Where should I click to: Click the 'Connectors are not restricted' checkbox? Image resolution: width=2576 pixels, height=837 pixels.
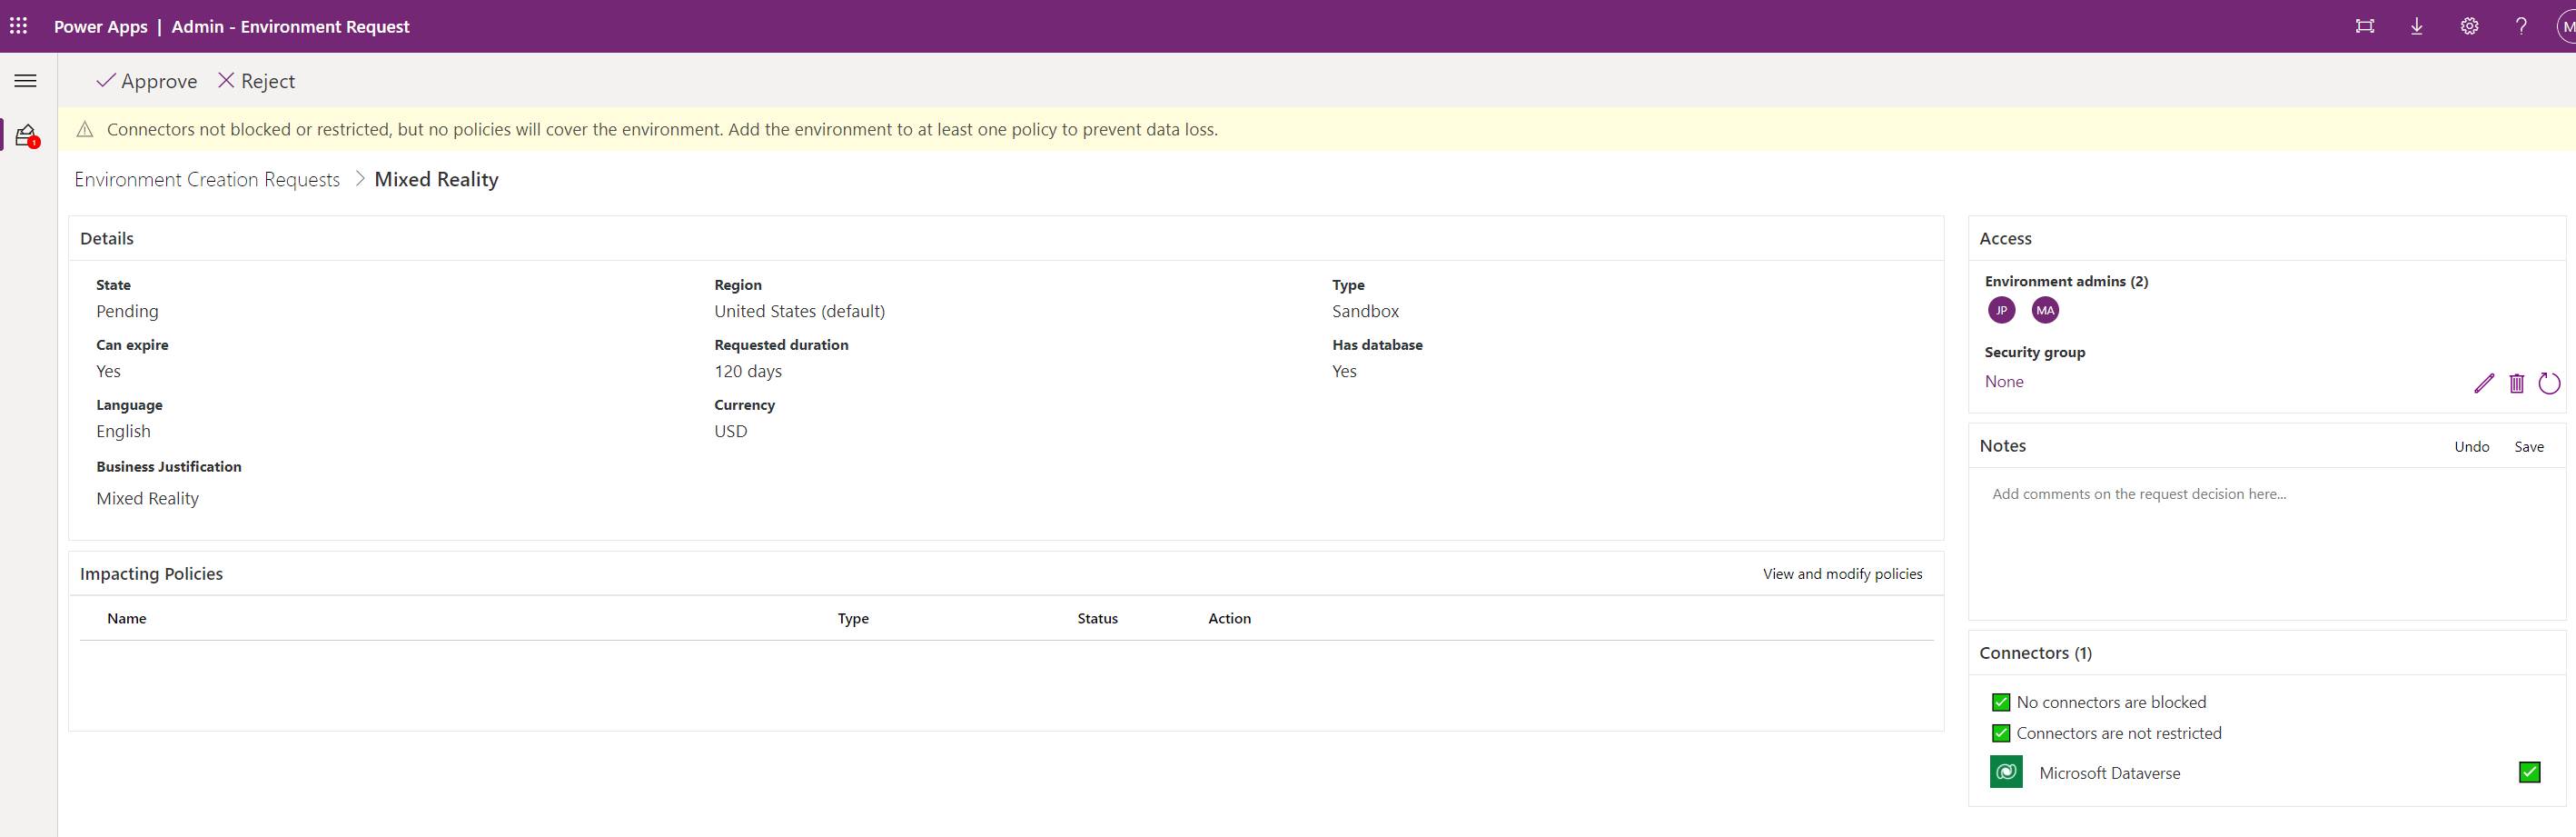2000,733
